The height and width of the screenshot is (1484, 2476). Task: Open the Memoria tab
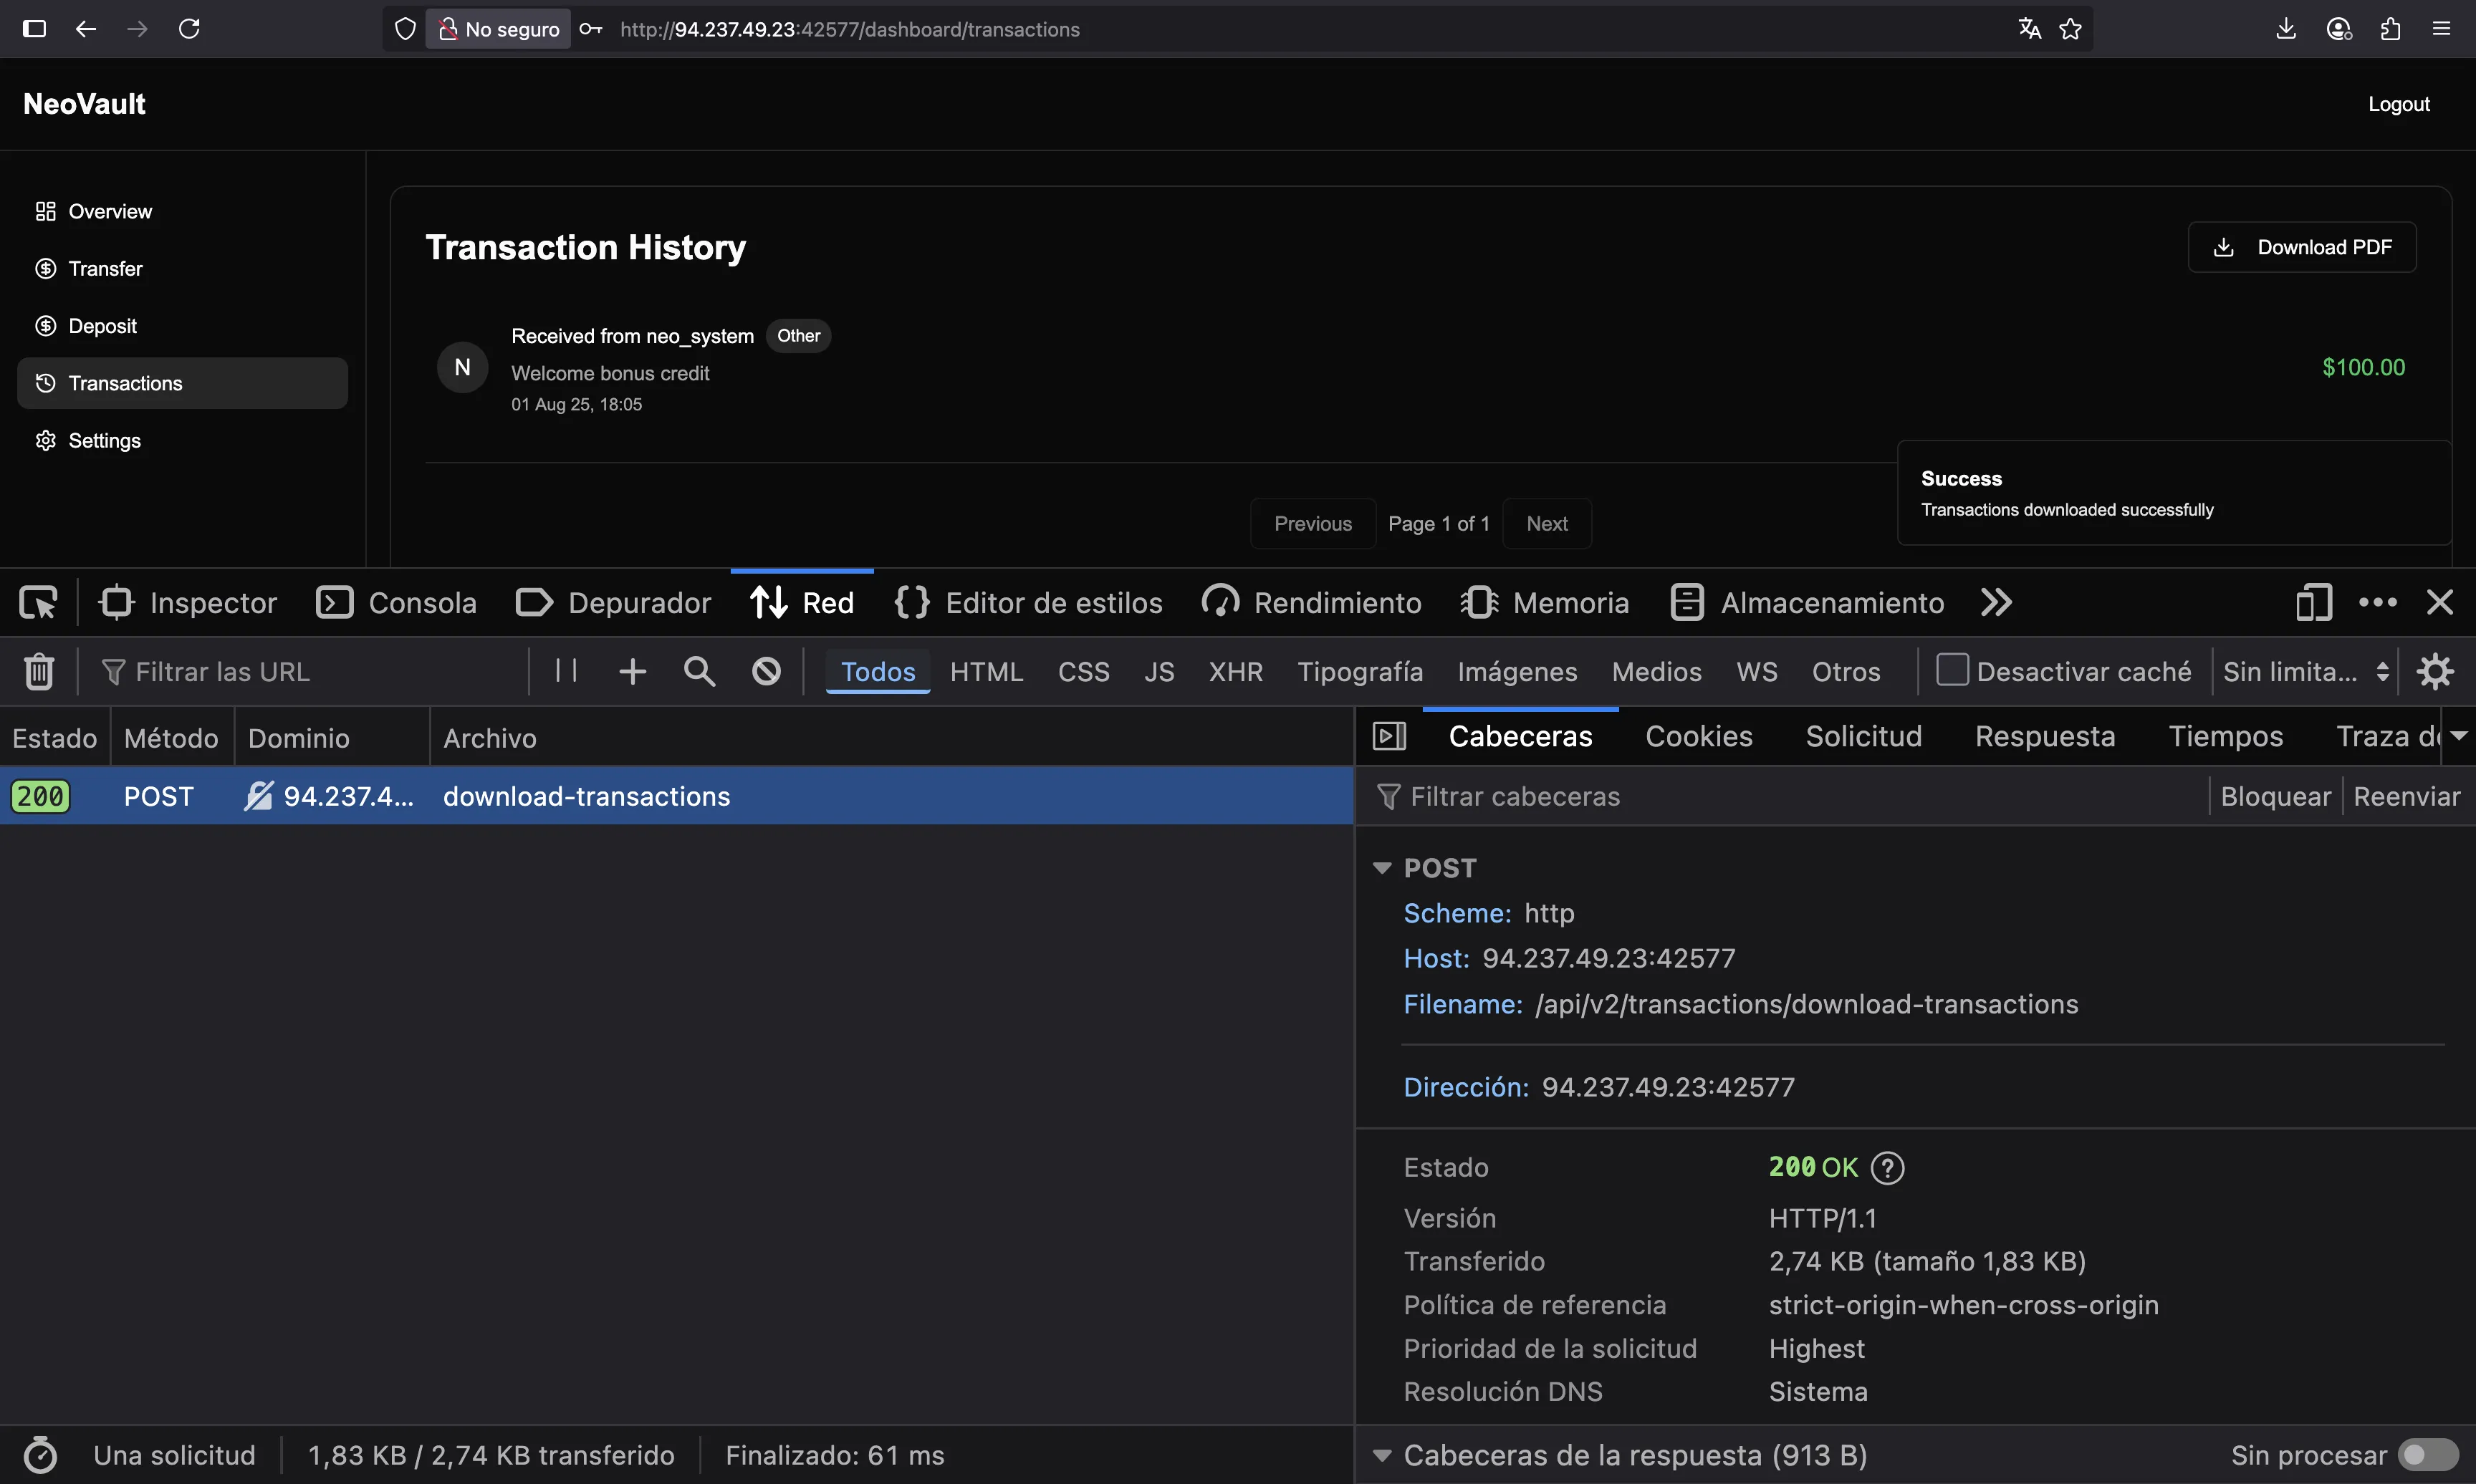pyautogui.click(x=1545, y=603)
